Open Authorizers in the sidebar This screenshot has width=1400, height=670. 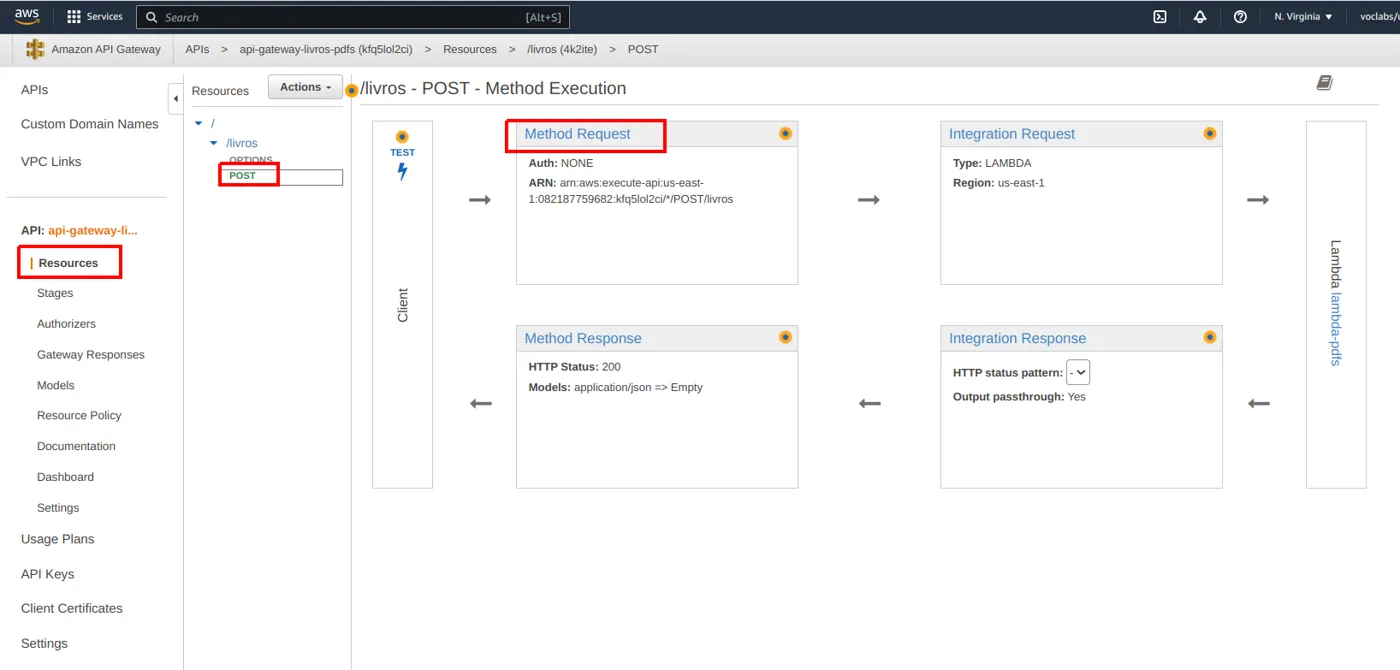pyautogui.click(x=66, y=324)
